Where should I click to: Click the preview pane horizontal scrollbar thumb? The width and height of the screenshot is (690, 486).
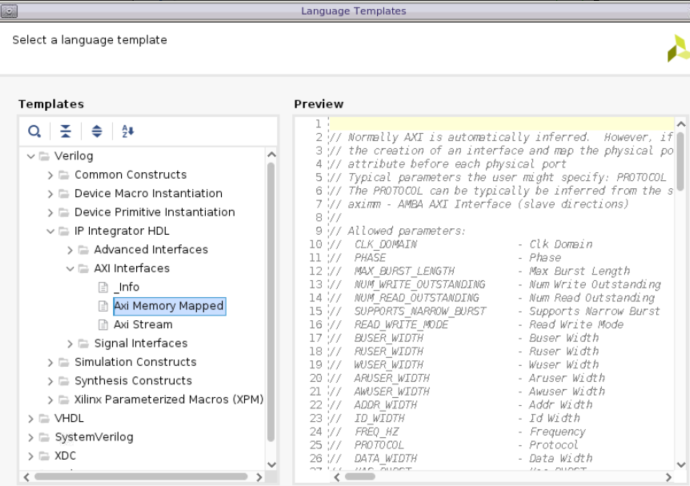[360, 477]
